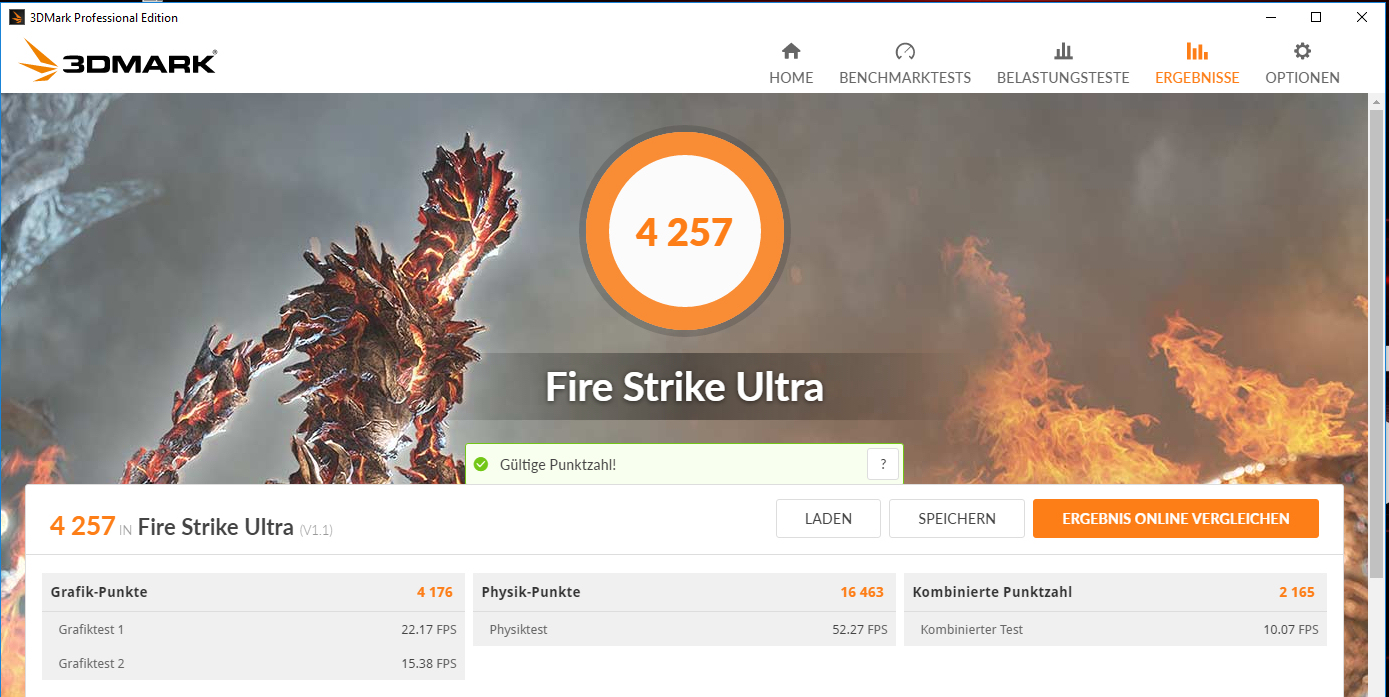Click the Gültige Punktzahl! message

tap(558, 464)
